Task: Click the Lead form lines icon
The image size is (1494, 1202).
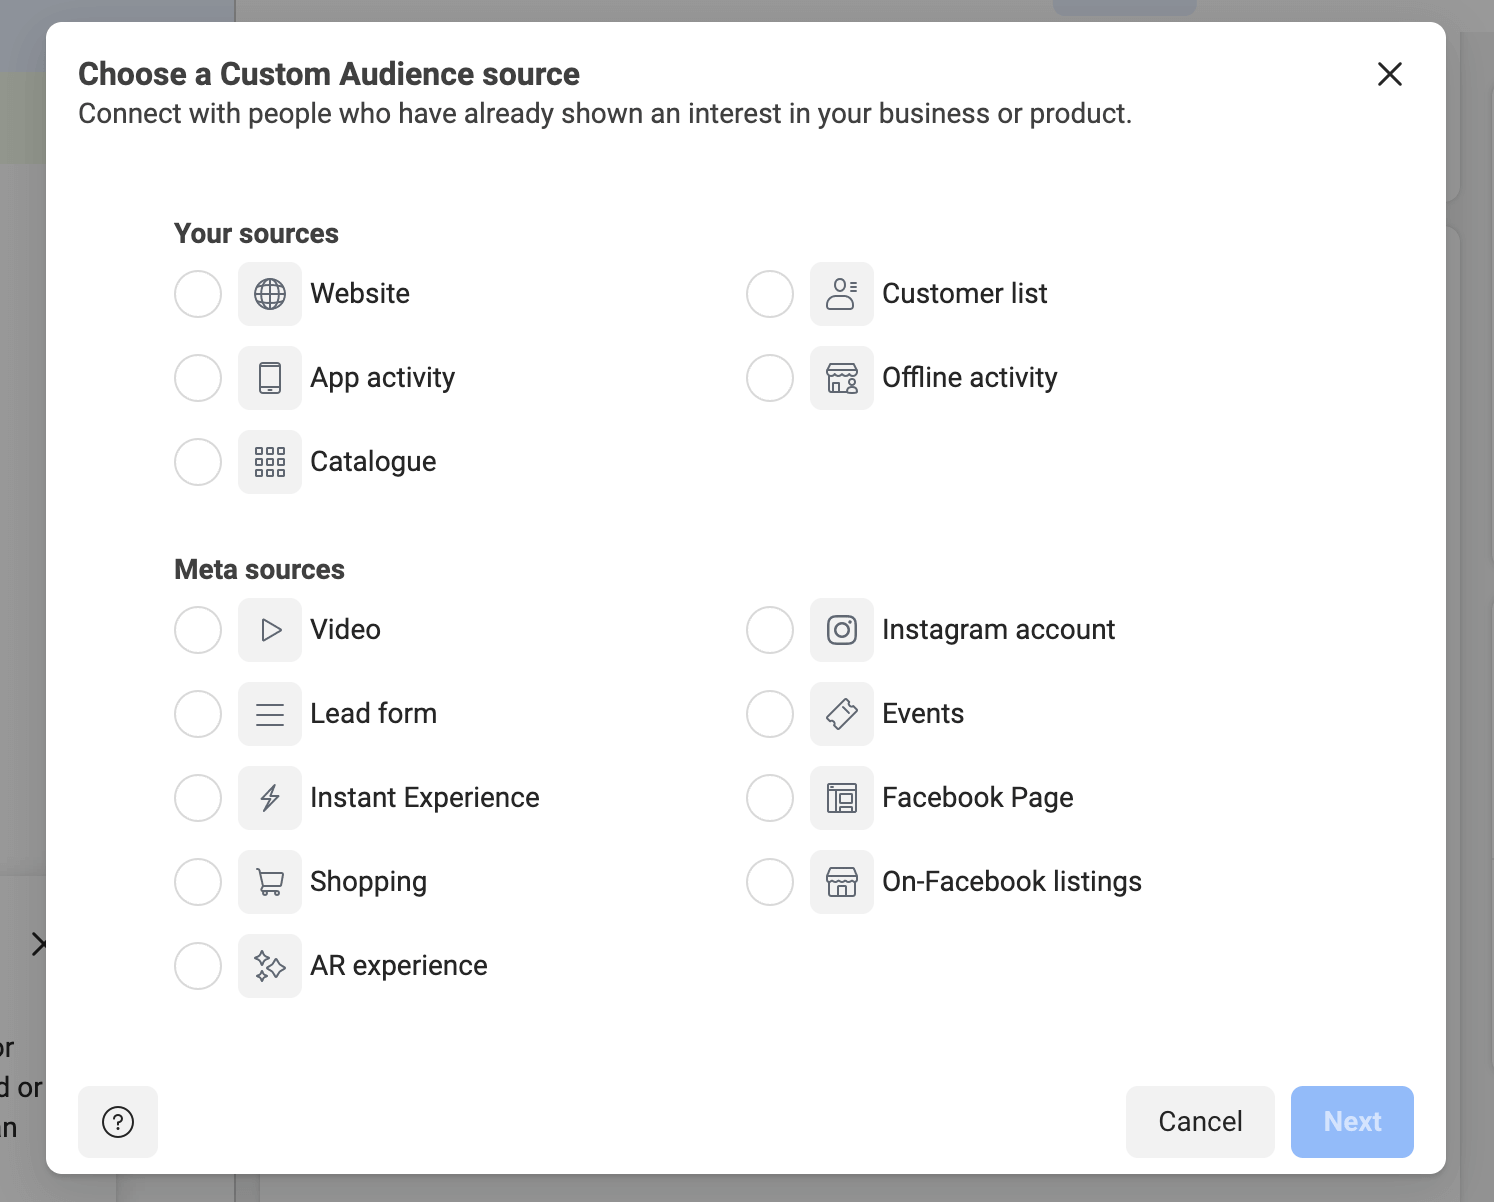Action: 269,713
